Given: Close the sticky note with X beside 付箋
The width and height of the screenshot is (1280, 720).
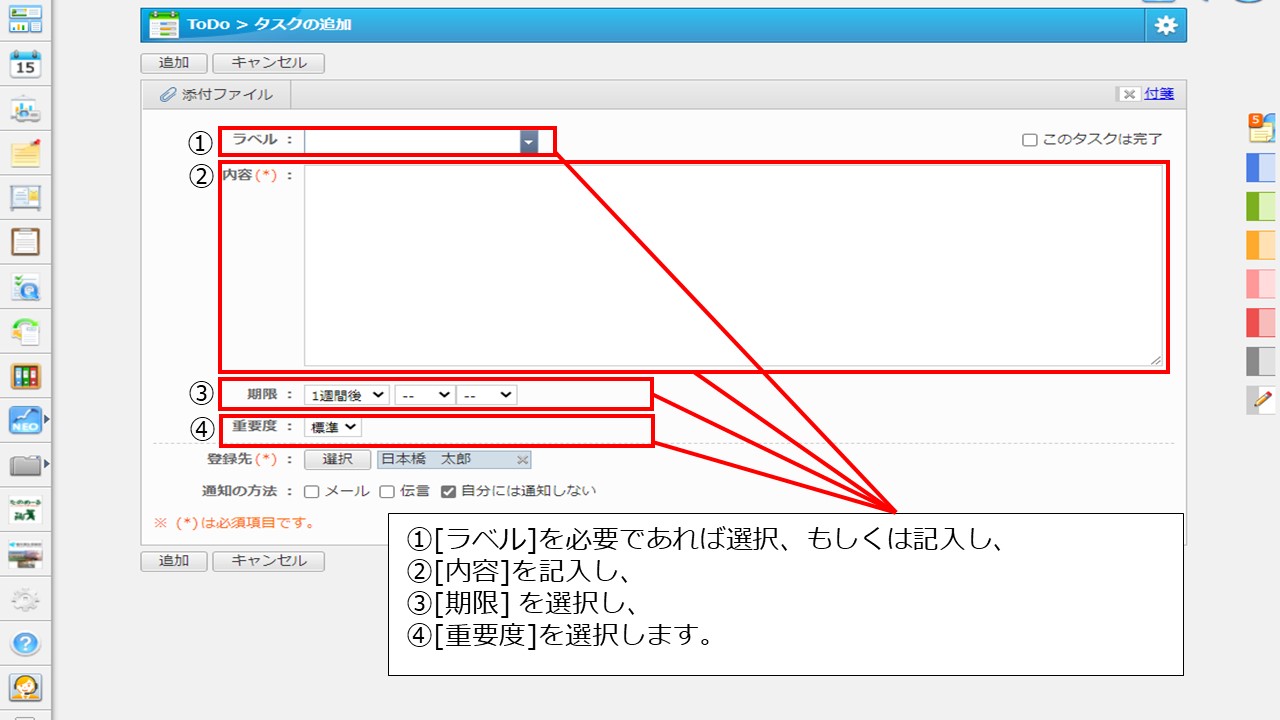Looking at the screenshot, I should pos(1129,94).
